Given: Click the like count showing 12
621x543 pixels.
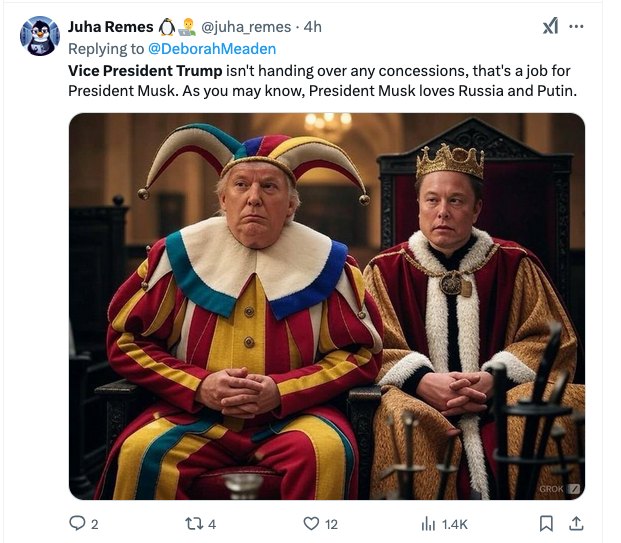Looking at the screenshot, I should [331, 523].
